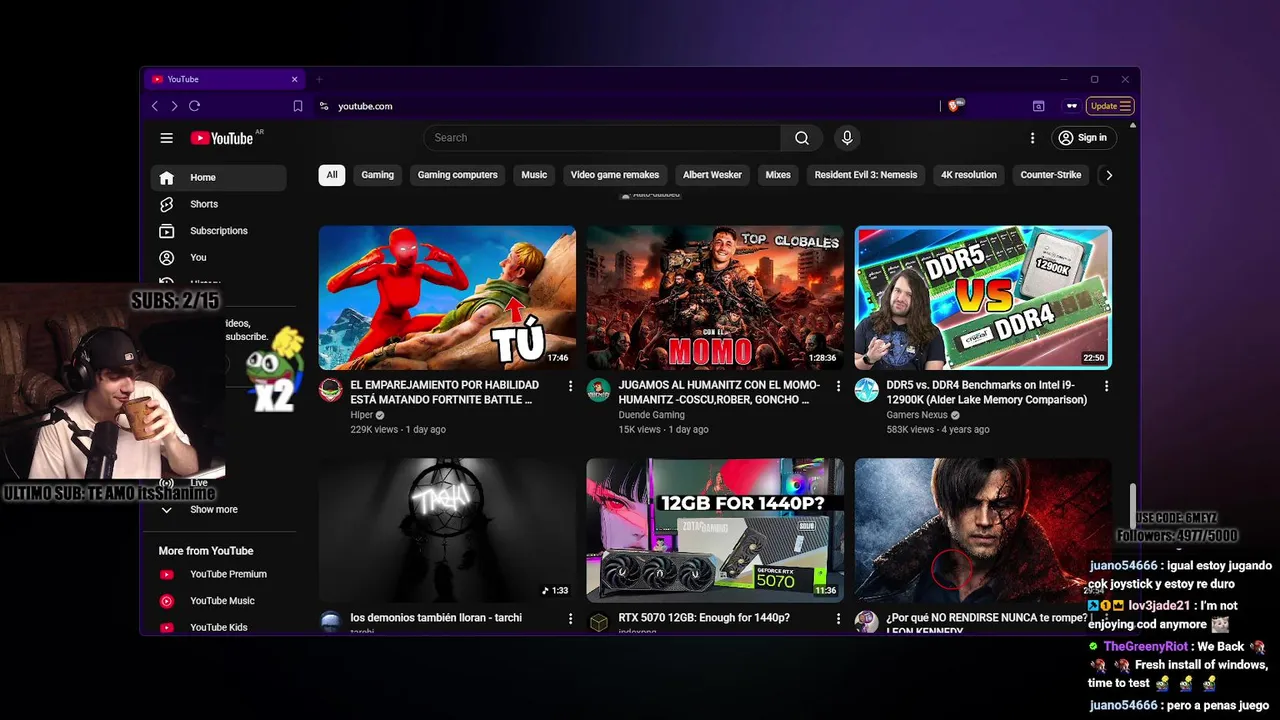Click the Sign in button
Image resolution: width=1280 pixels, height=720 pixels.
pos(1083,138)
